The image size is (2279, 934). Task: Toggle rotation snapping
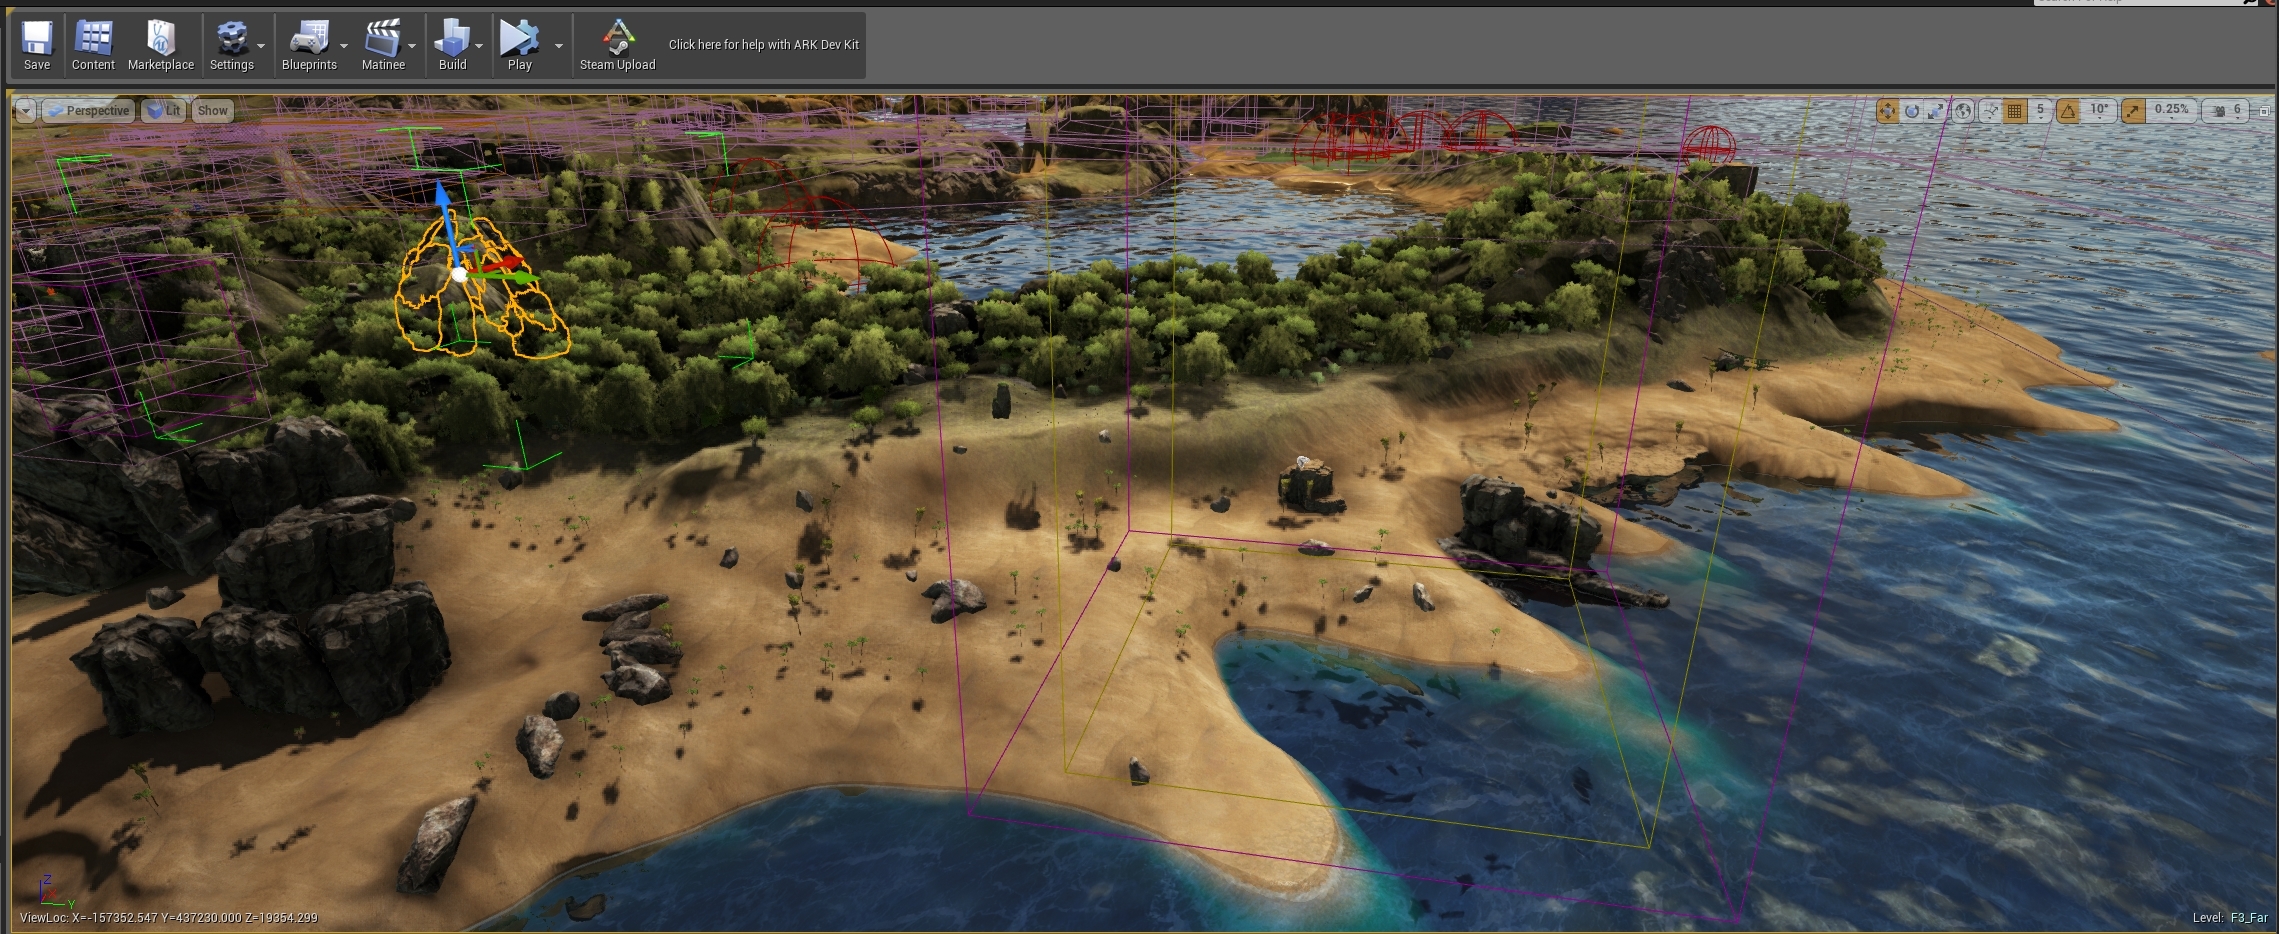[x=2068, y=111]
